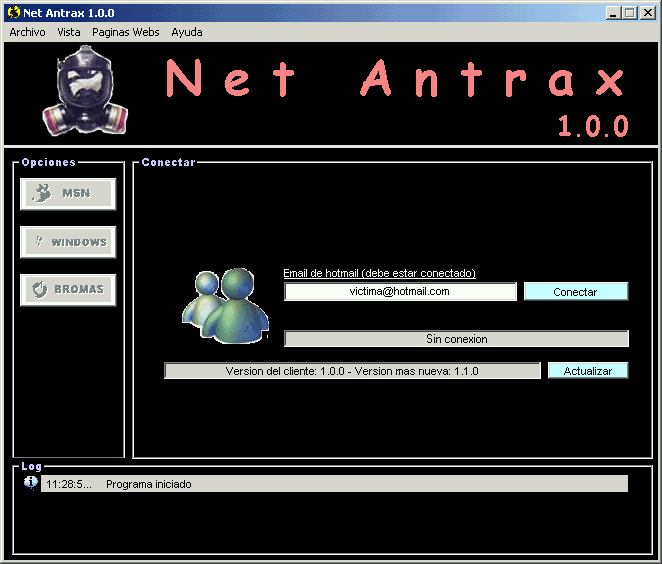
Task: Expand the Paginas Webs menu
Action: click(x=125, y=32)
